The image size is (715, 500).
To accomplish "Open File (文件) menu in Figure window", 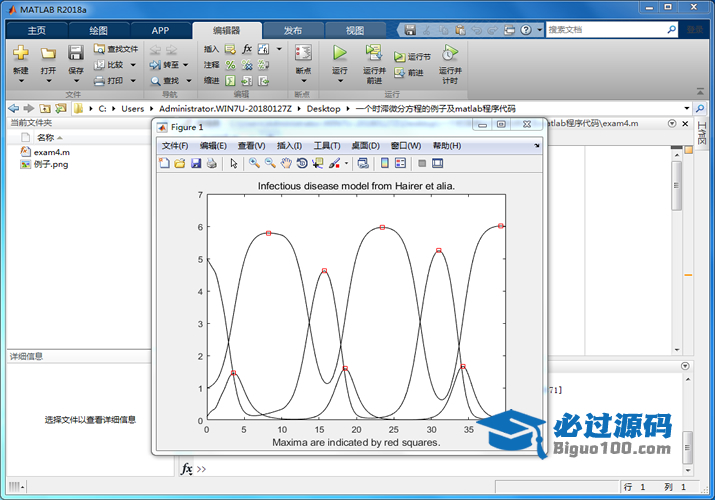I will click(175, 146).
